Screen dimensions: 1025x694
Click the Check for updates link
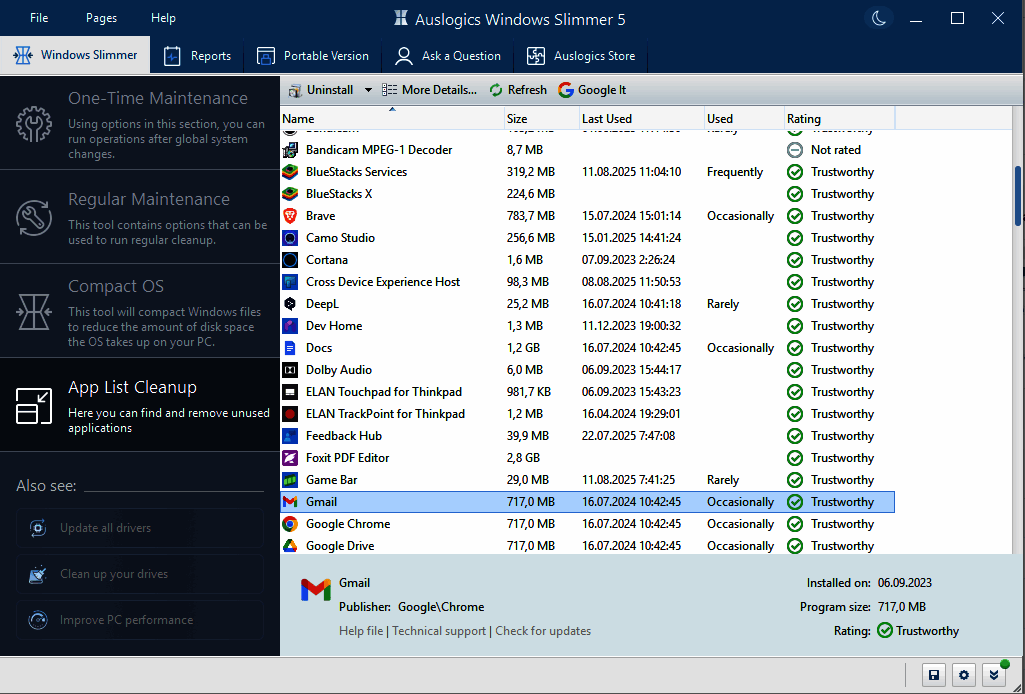543,631
